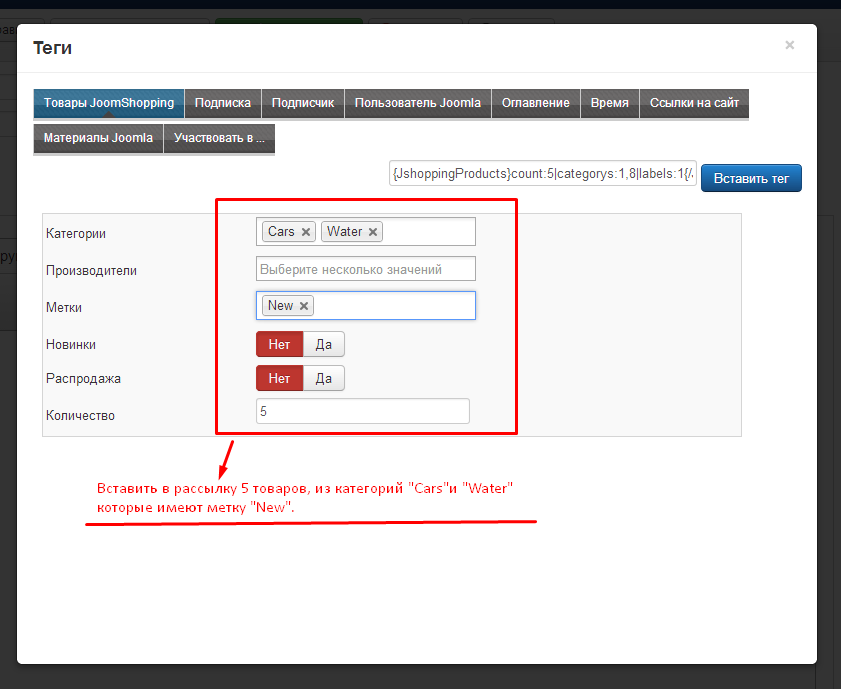Remove the Cars category tag

pos(306,232)
